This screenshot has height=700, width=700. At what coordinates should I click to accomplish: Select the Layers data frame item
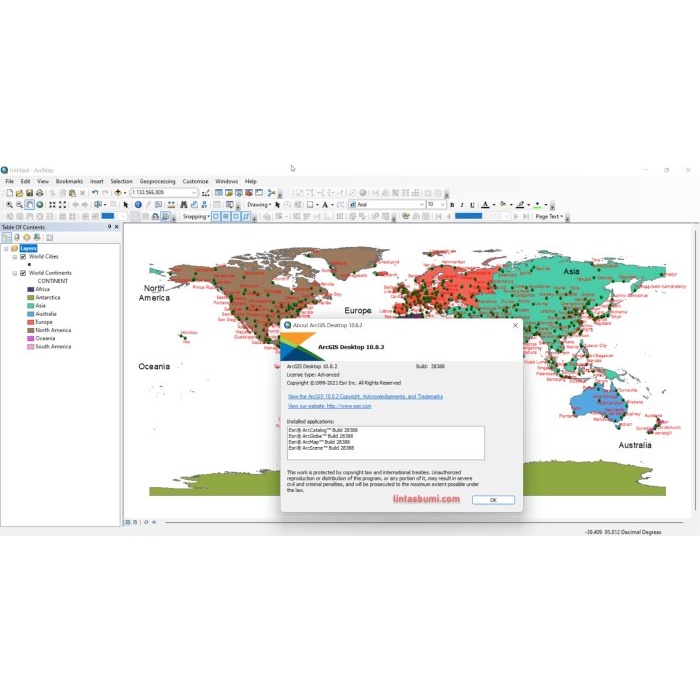pos(28,248)
